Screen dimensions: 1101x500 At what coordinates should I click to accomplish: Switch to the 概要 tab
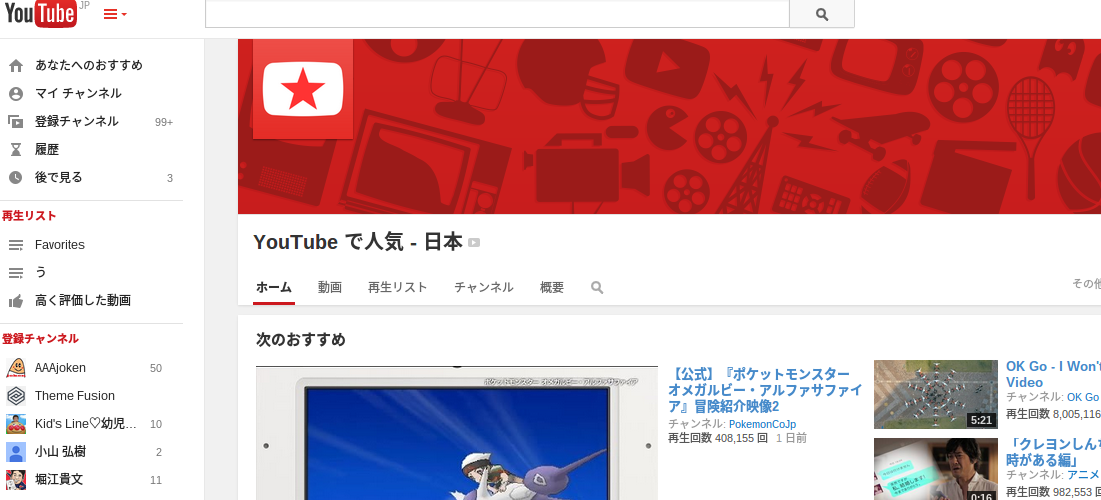tap(552, 287)
